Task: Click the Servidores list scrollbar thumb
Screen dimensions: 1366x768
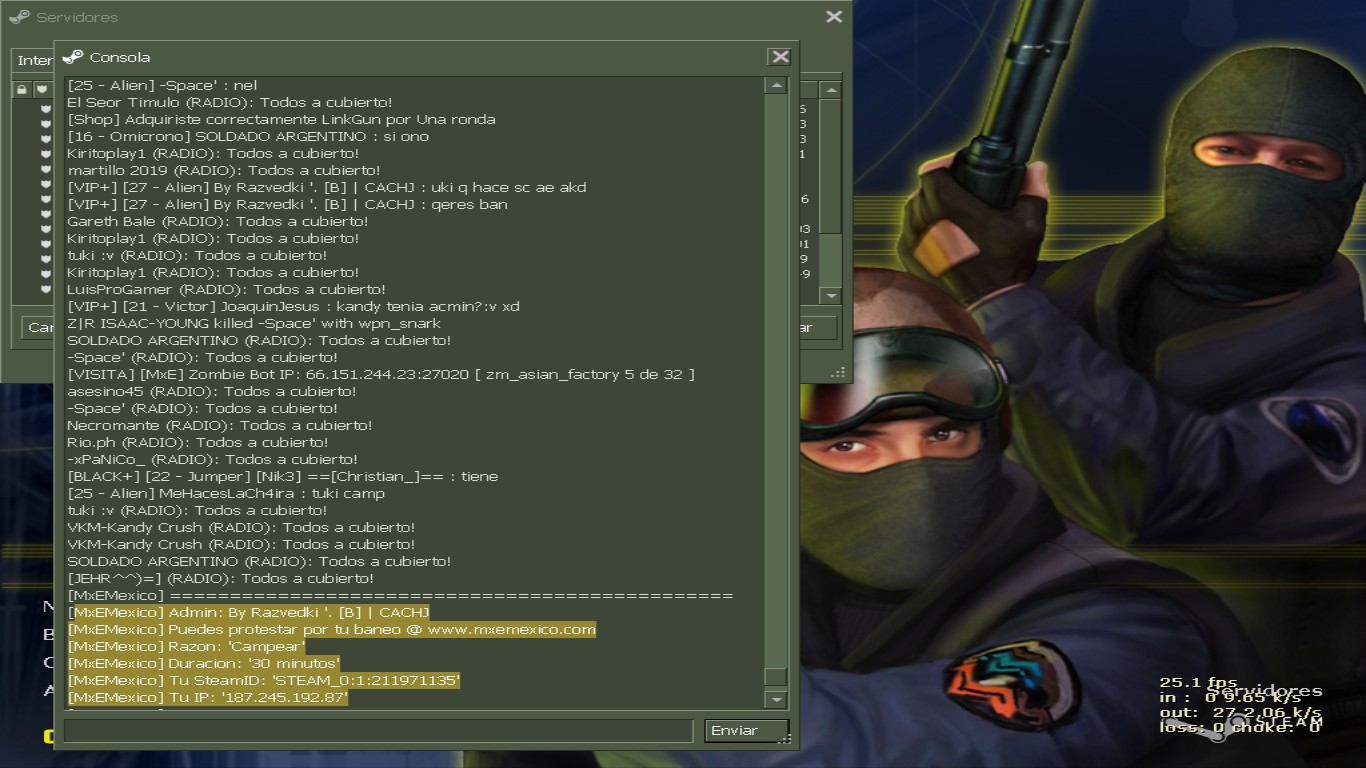Action: tap(831, 166)
